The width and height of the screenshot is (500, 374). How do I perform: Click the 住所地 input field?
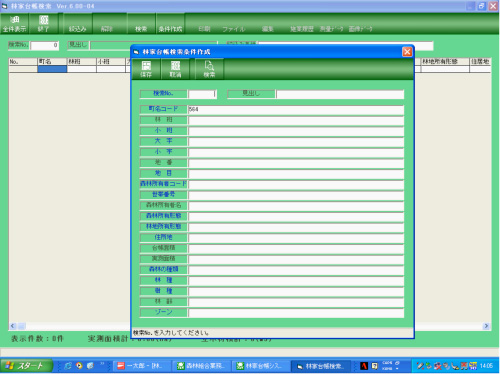click(x=296, y=238)
